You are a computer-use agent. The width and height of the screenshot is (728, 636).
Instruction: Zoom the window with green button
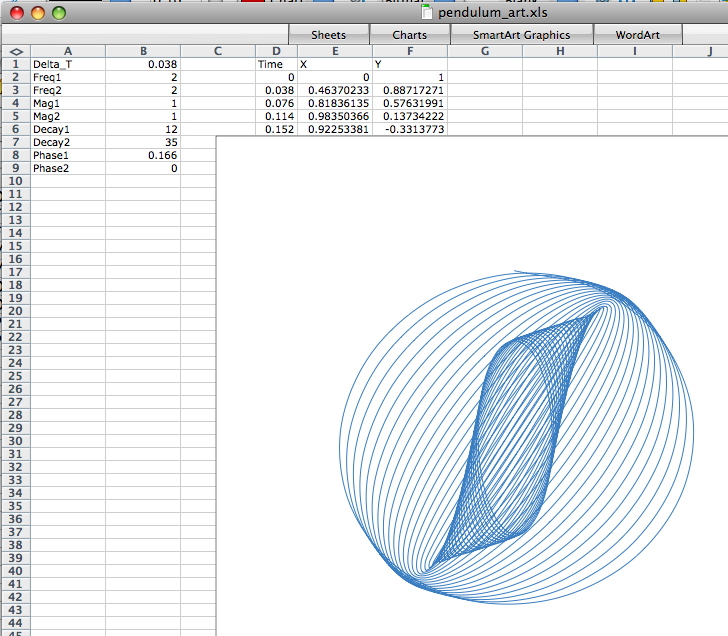pos(59,13)
